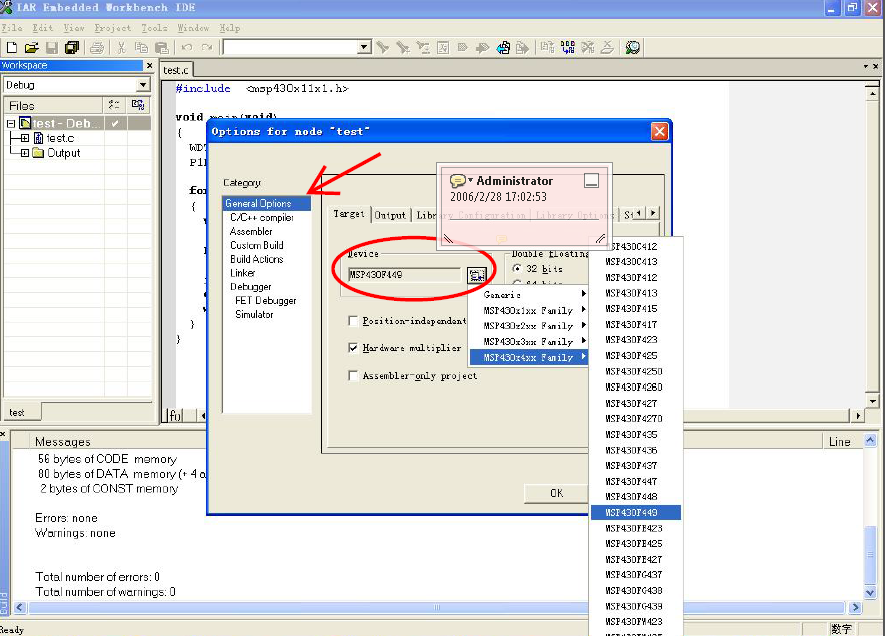The width and height of the screenshot is (885, 636).
Task: Click OK in the Options dialog
Action: click(557, 493)
